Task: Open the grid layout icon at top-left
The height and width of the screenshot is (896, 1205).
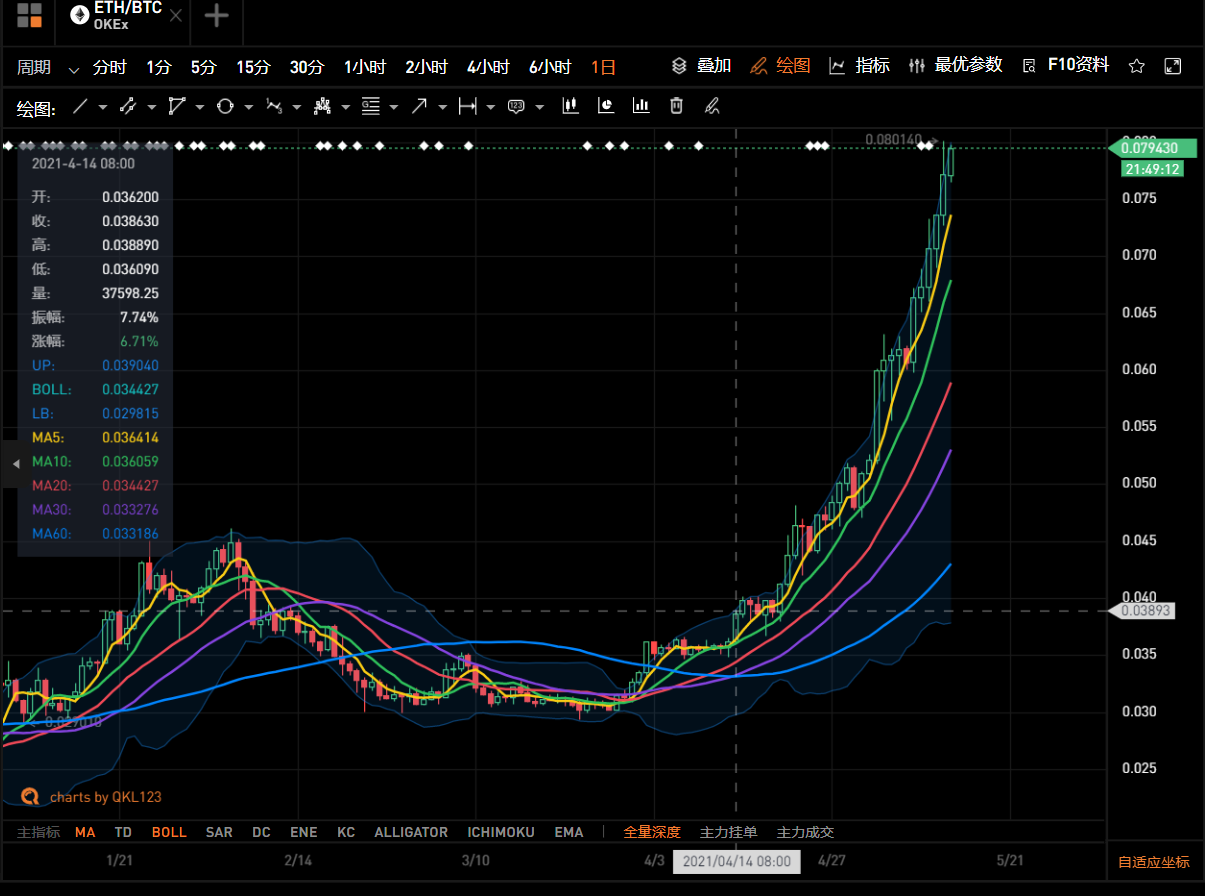Action: (x=29, y=15)
